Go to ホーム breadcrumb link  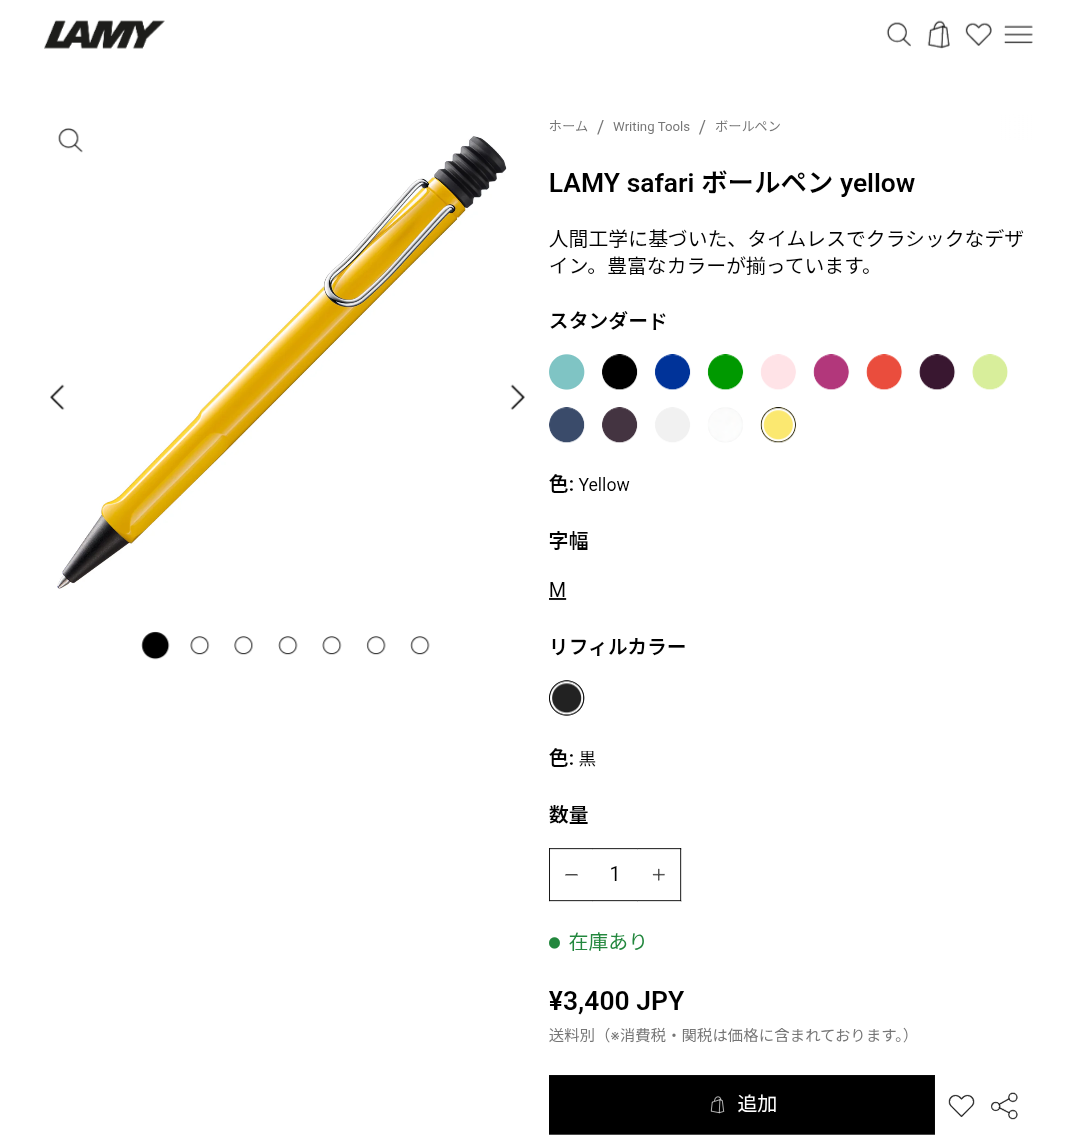(x=568, y=127)
